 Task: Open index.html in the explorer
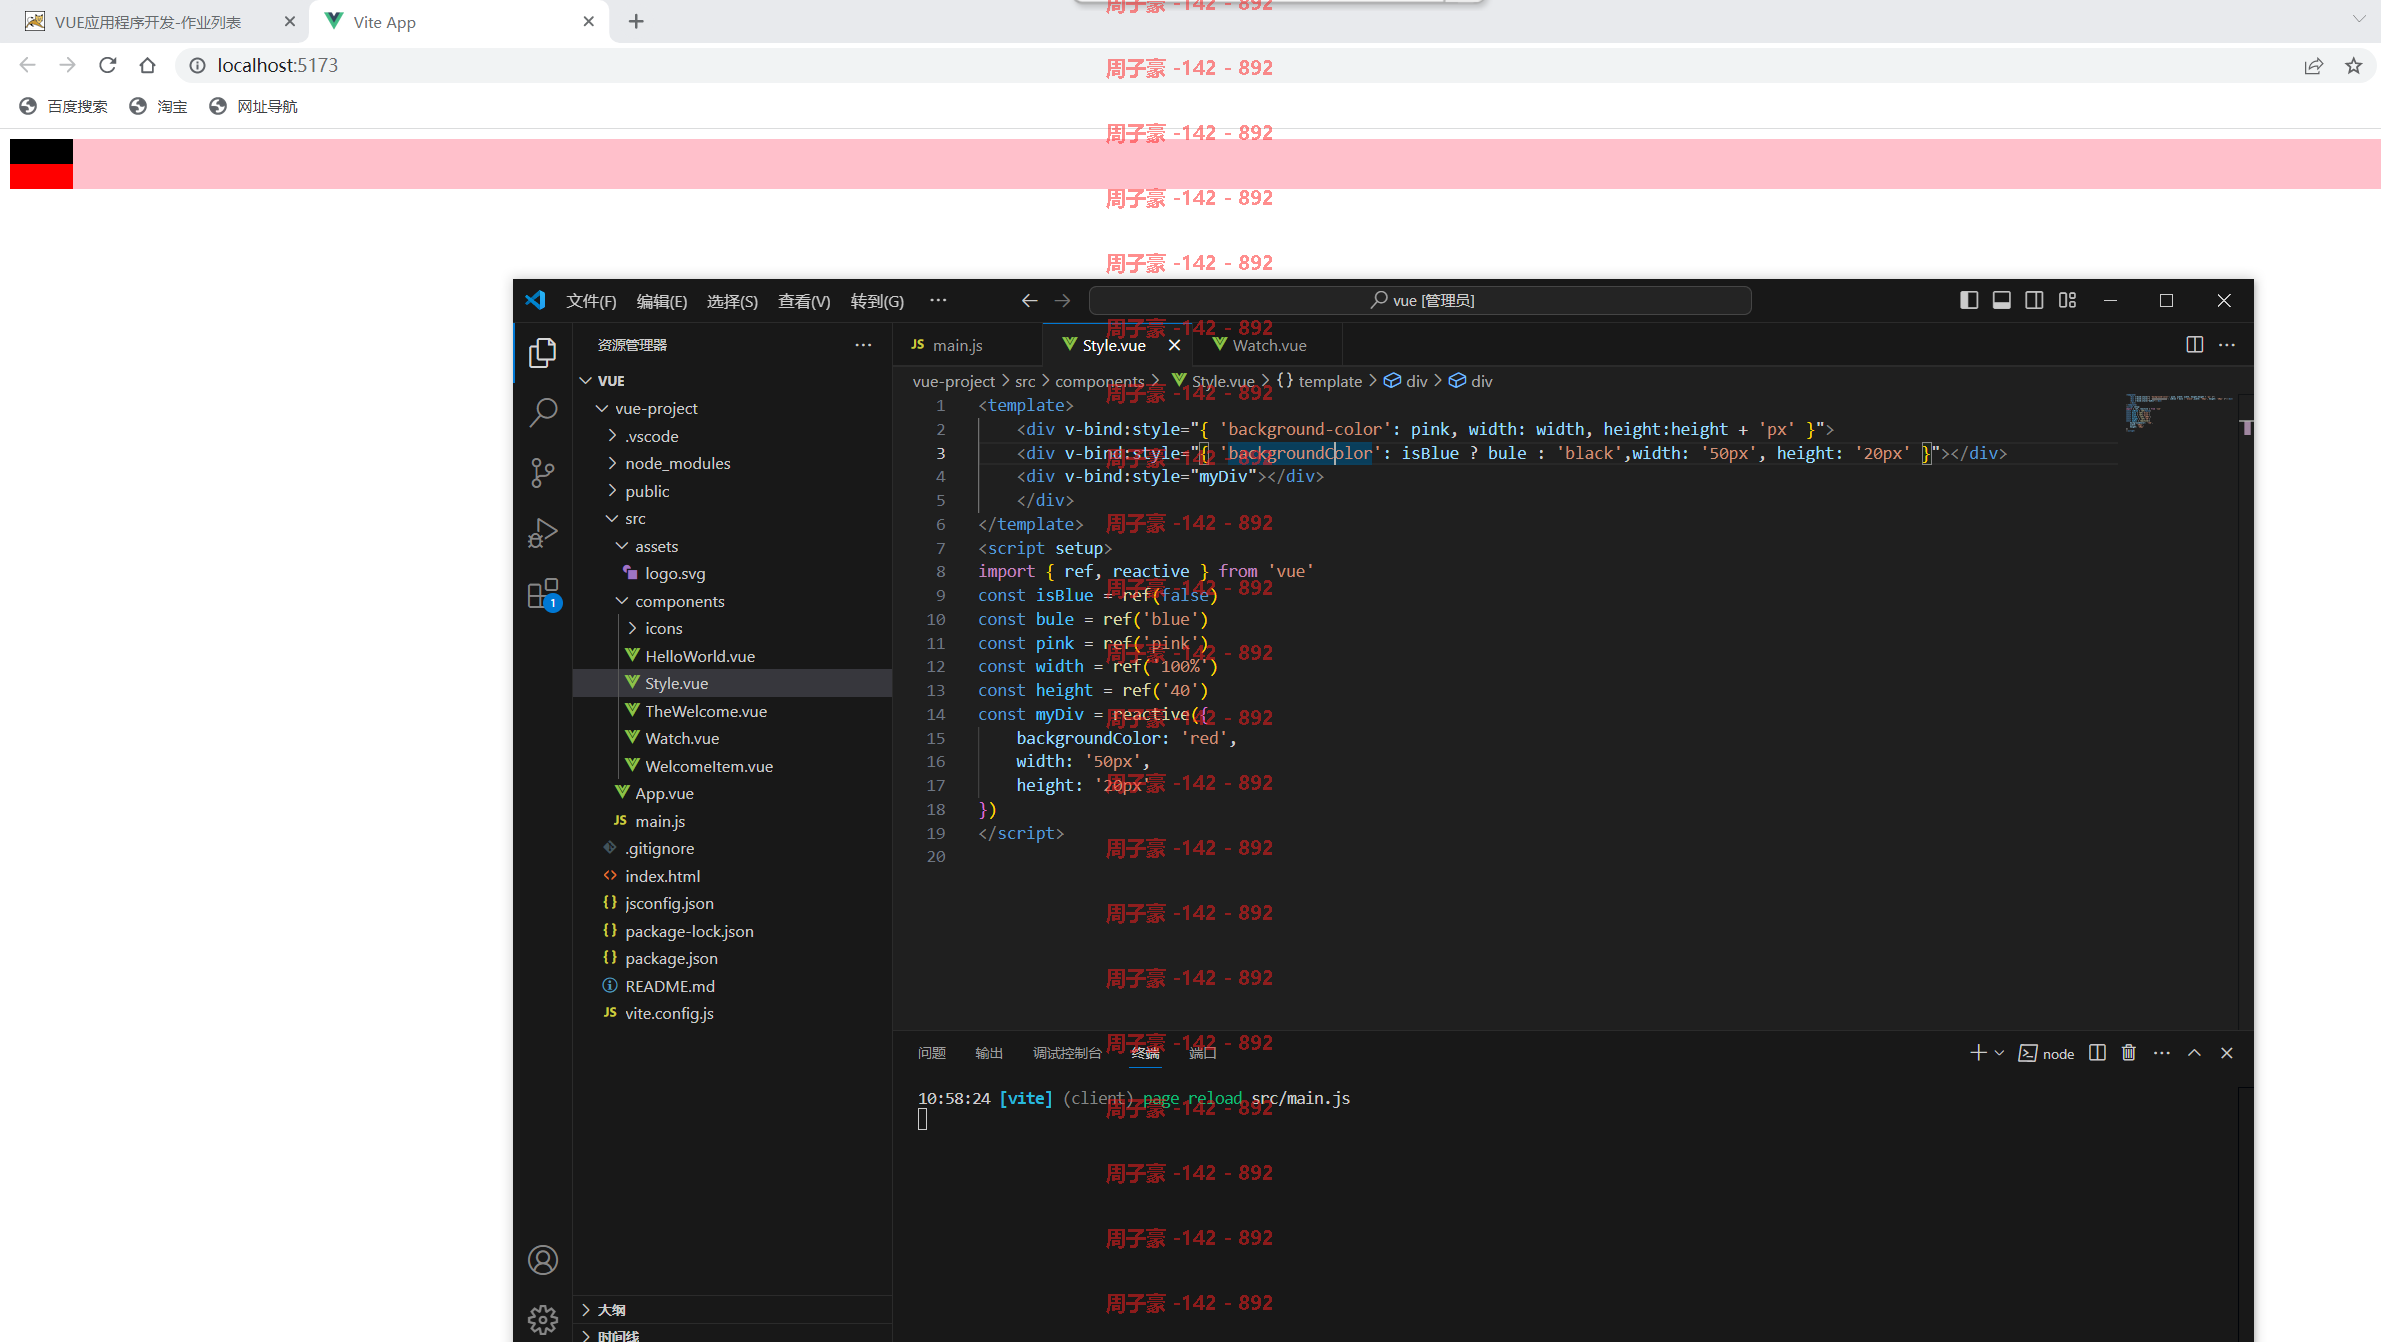[732, 876]
